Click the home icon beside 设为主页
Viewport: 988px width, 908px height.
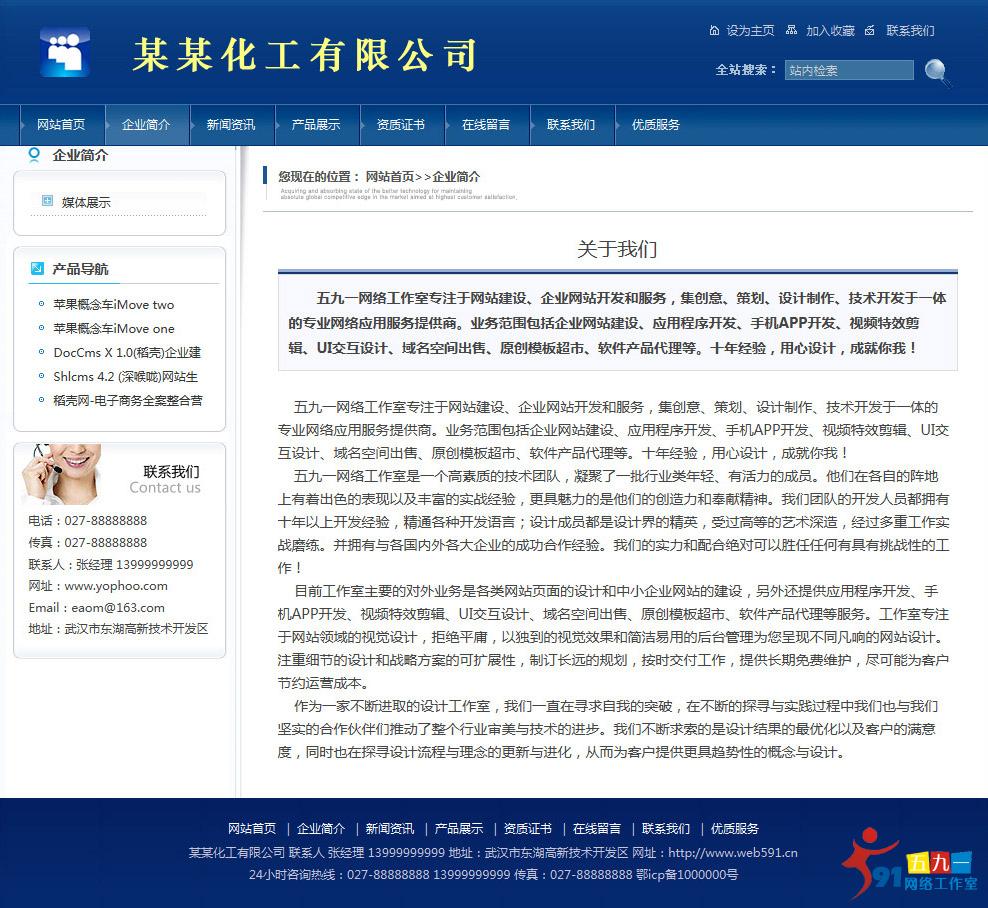(x=714, y=31)
